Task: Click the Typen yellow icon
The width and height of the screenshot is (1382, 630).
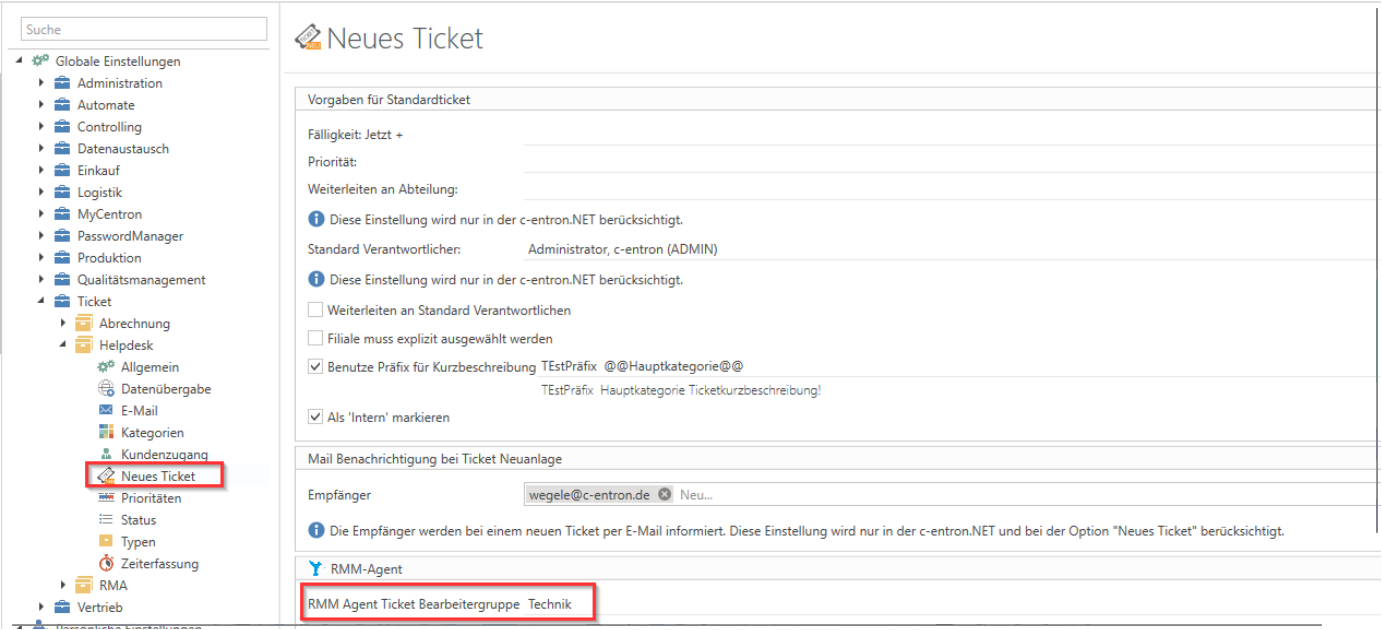Action: [x=106, y=542]
